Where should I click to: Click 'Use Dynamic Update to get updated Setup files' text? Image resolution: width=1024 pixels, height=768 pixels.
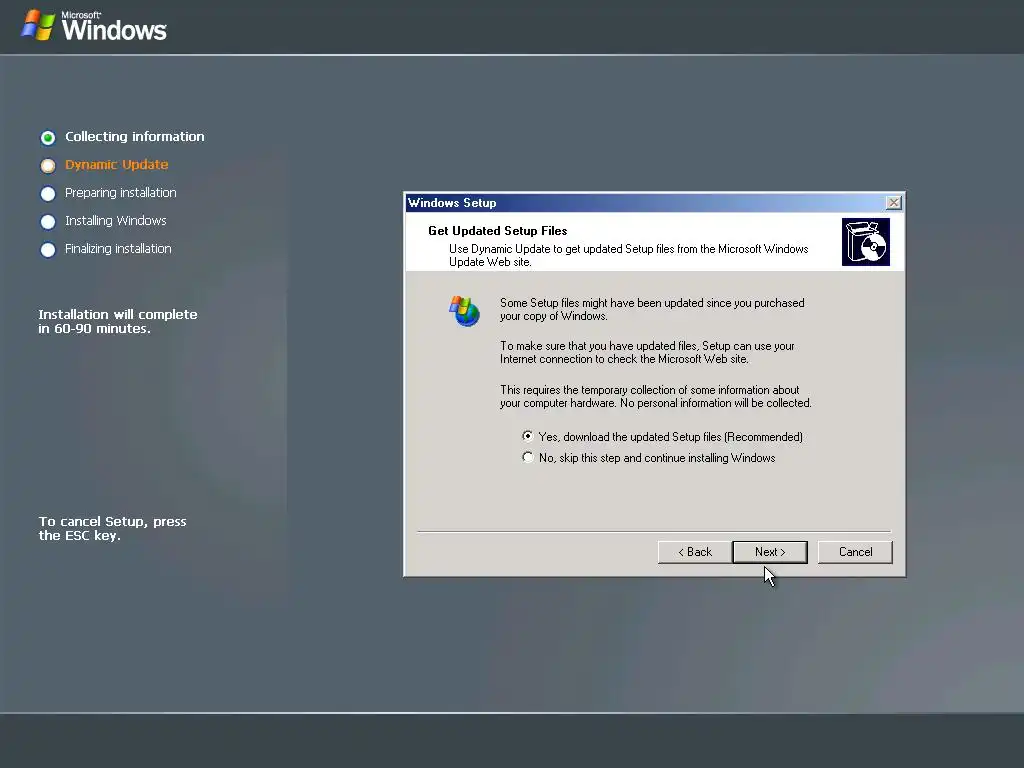[x=628, y=255]
